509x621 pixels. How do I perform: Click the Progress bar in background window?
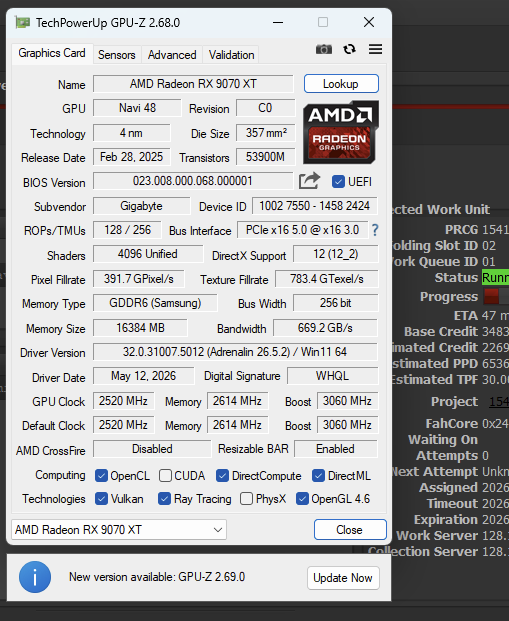click(x=496, y=296)
